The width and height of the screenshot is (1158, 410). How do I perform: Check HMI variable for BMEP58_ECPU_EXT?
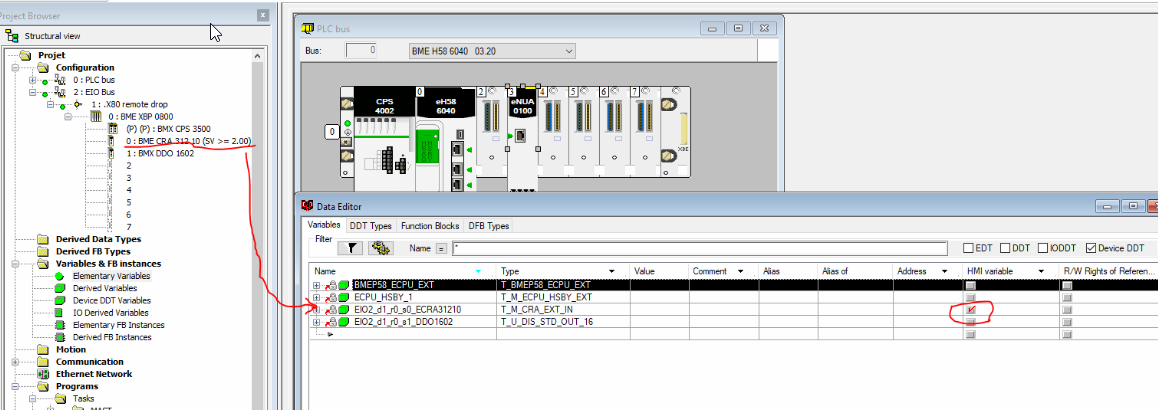[x=971, y=284]
